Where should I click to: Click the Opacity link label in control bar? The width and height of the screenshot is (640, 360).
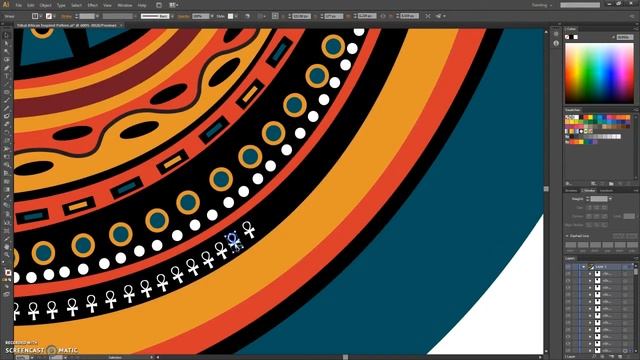point(184,16)
